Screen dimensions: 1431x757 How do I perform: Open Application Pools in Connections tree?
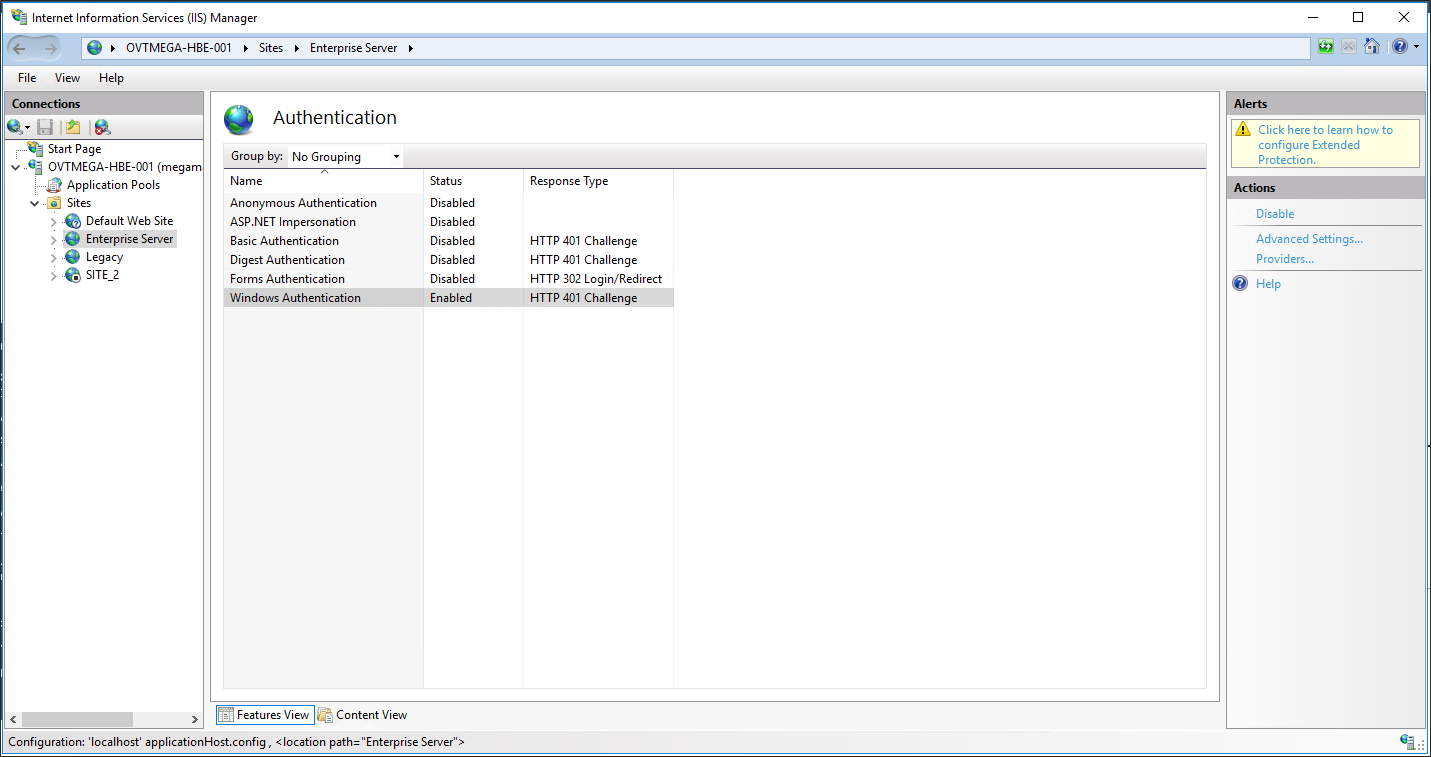click(113, 185)
